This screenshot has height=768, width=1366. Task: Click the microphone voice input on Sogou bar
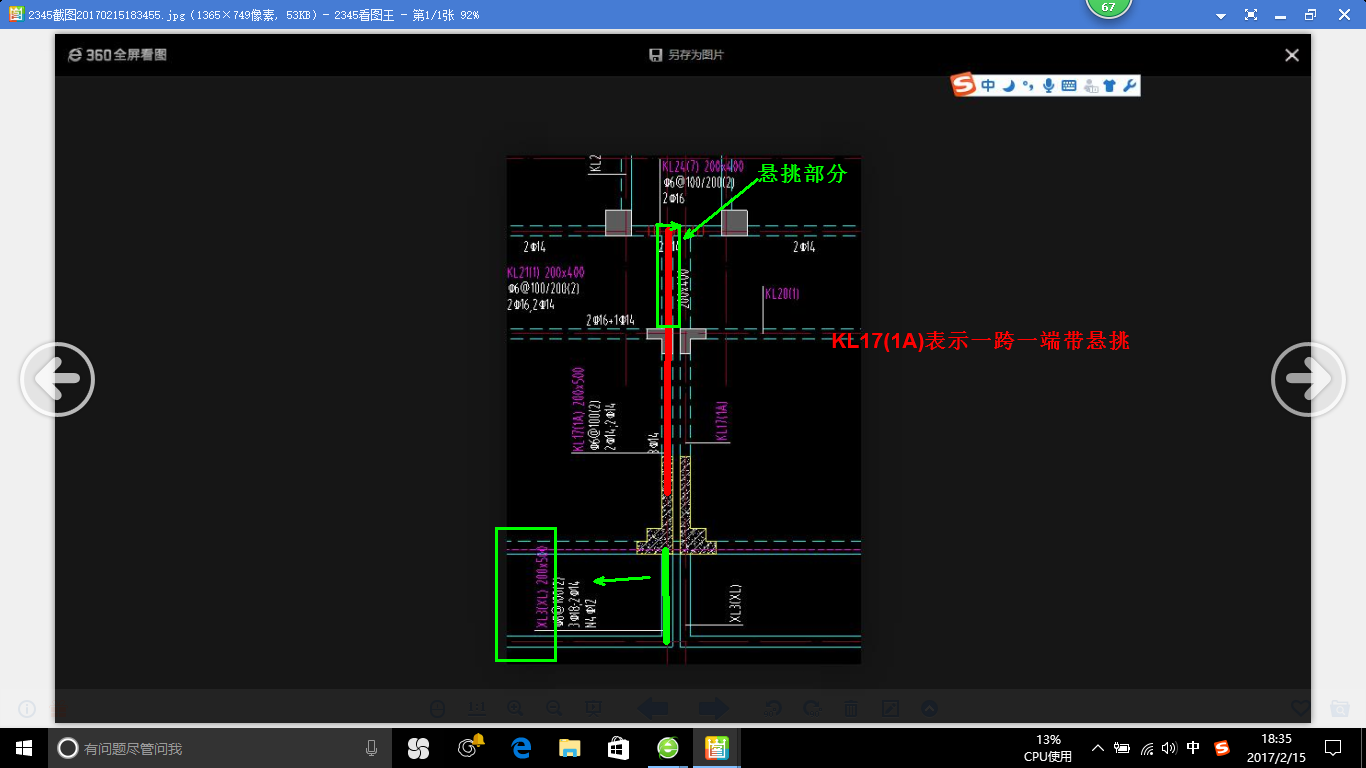point(1048,86)
